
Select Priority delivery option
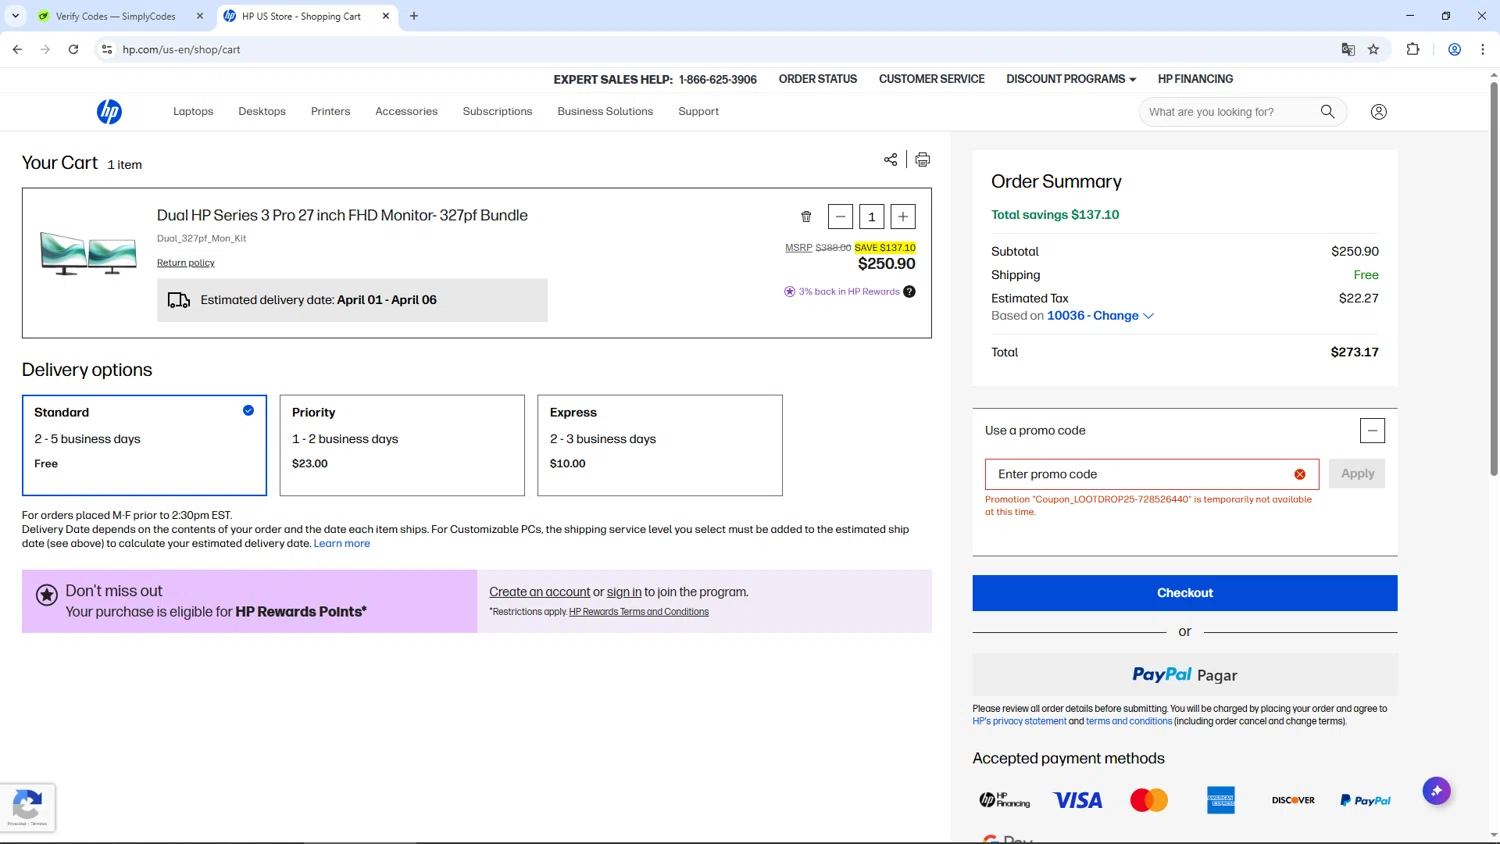coord(402,445)
